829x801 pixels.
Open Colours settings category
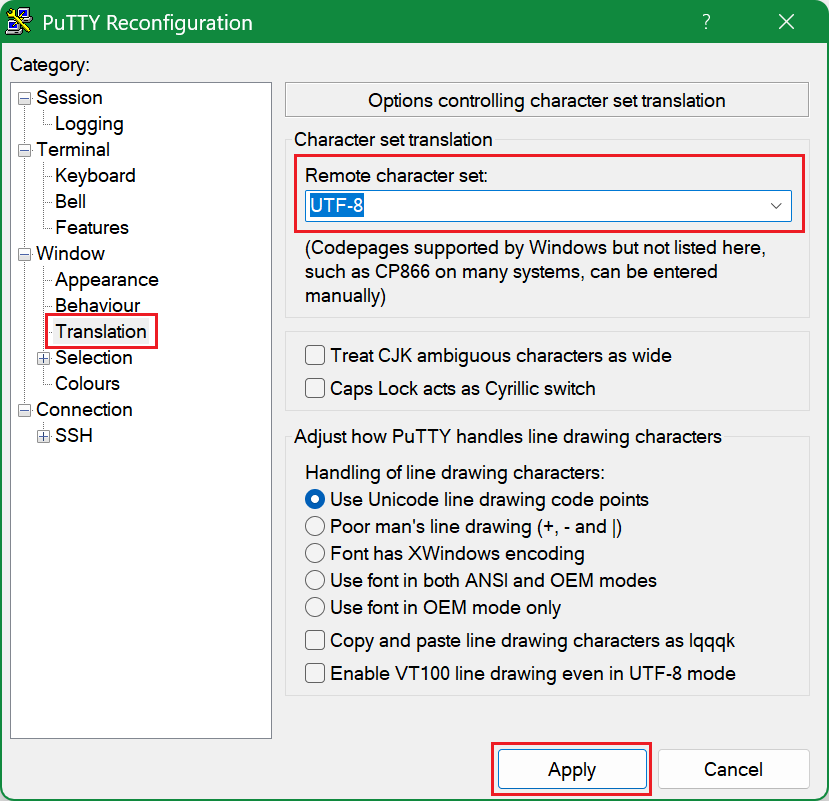[87, 384]
